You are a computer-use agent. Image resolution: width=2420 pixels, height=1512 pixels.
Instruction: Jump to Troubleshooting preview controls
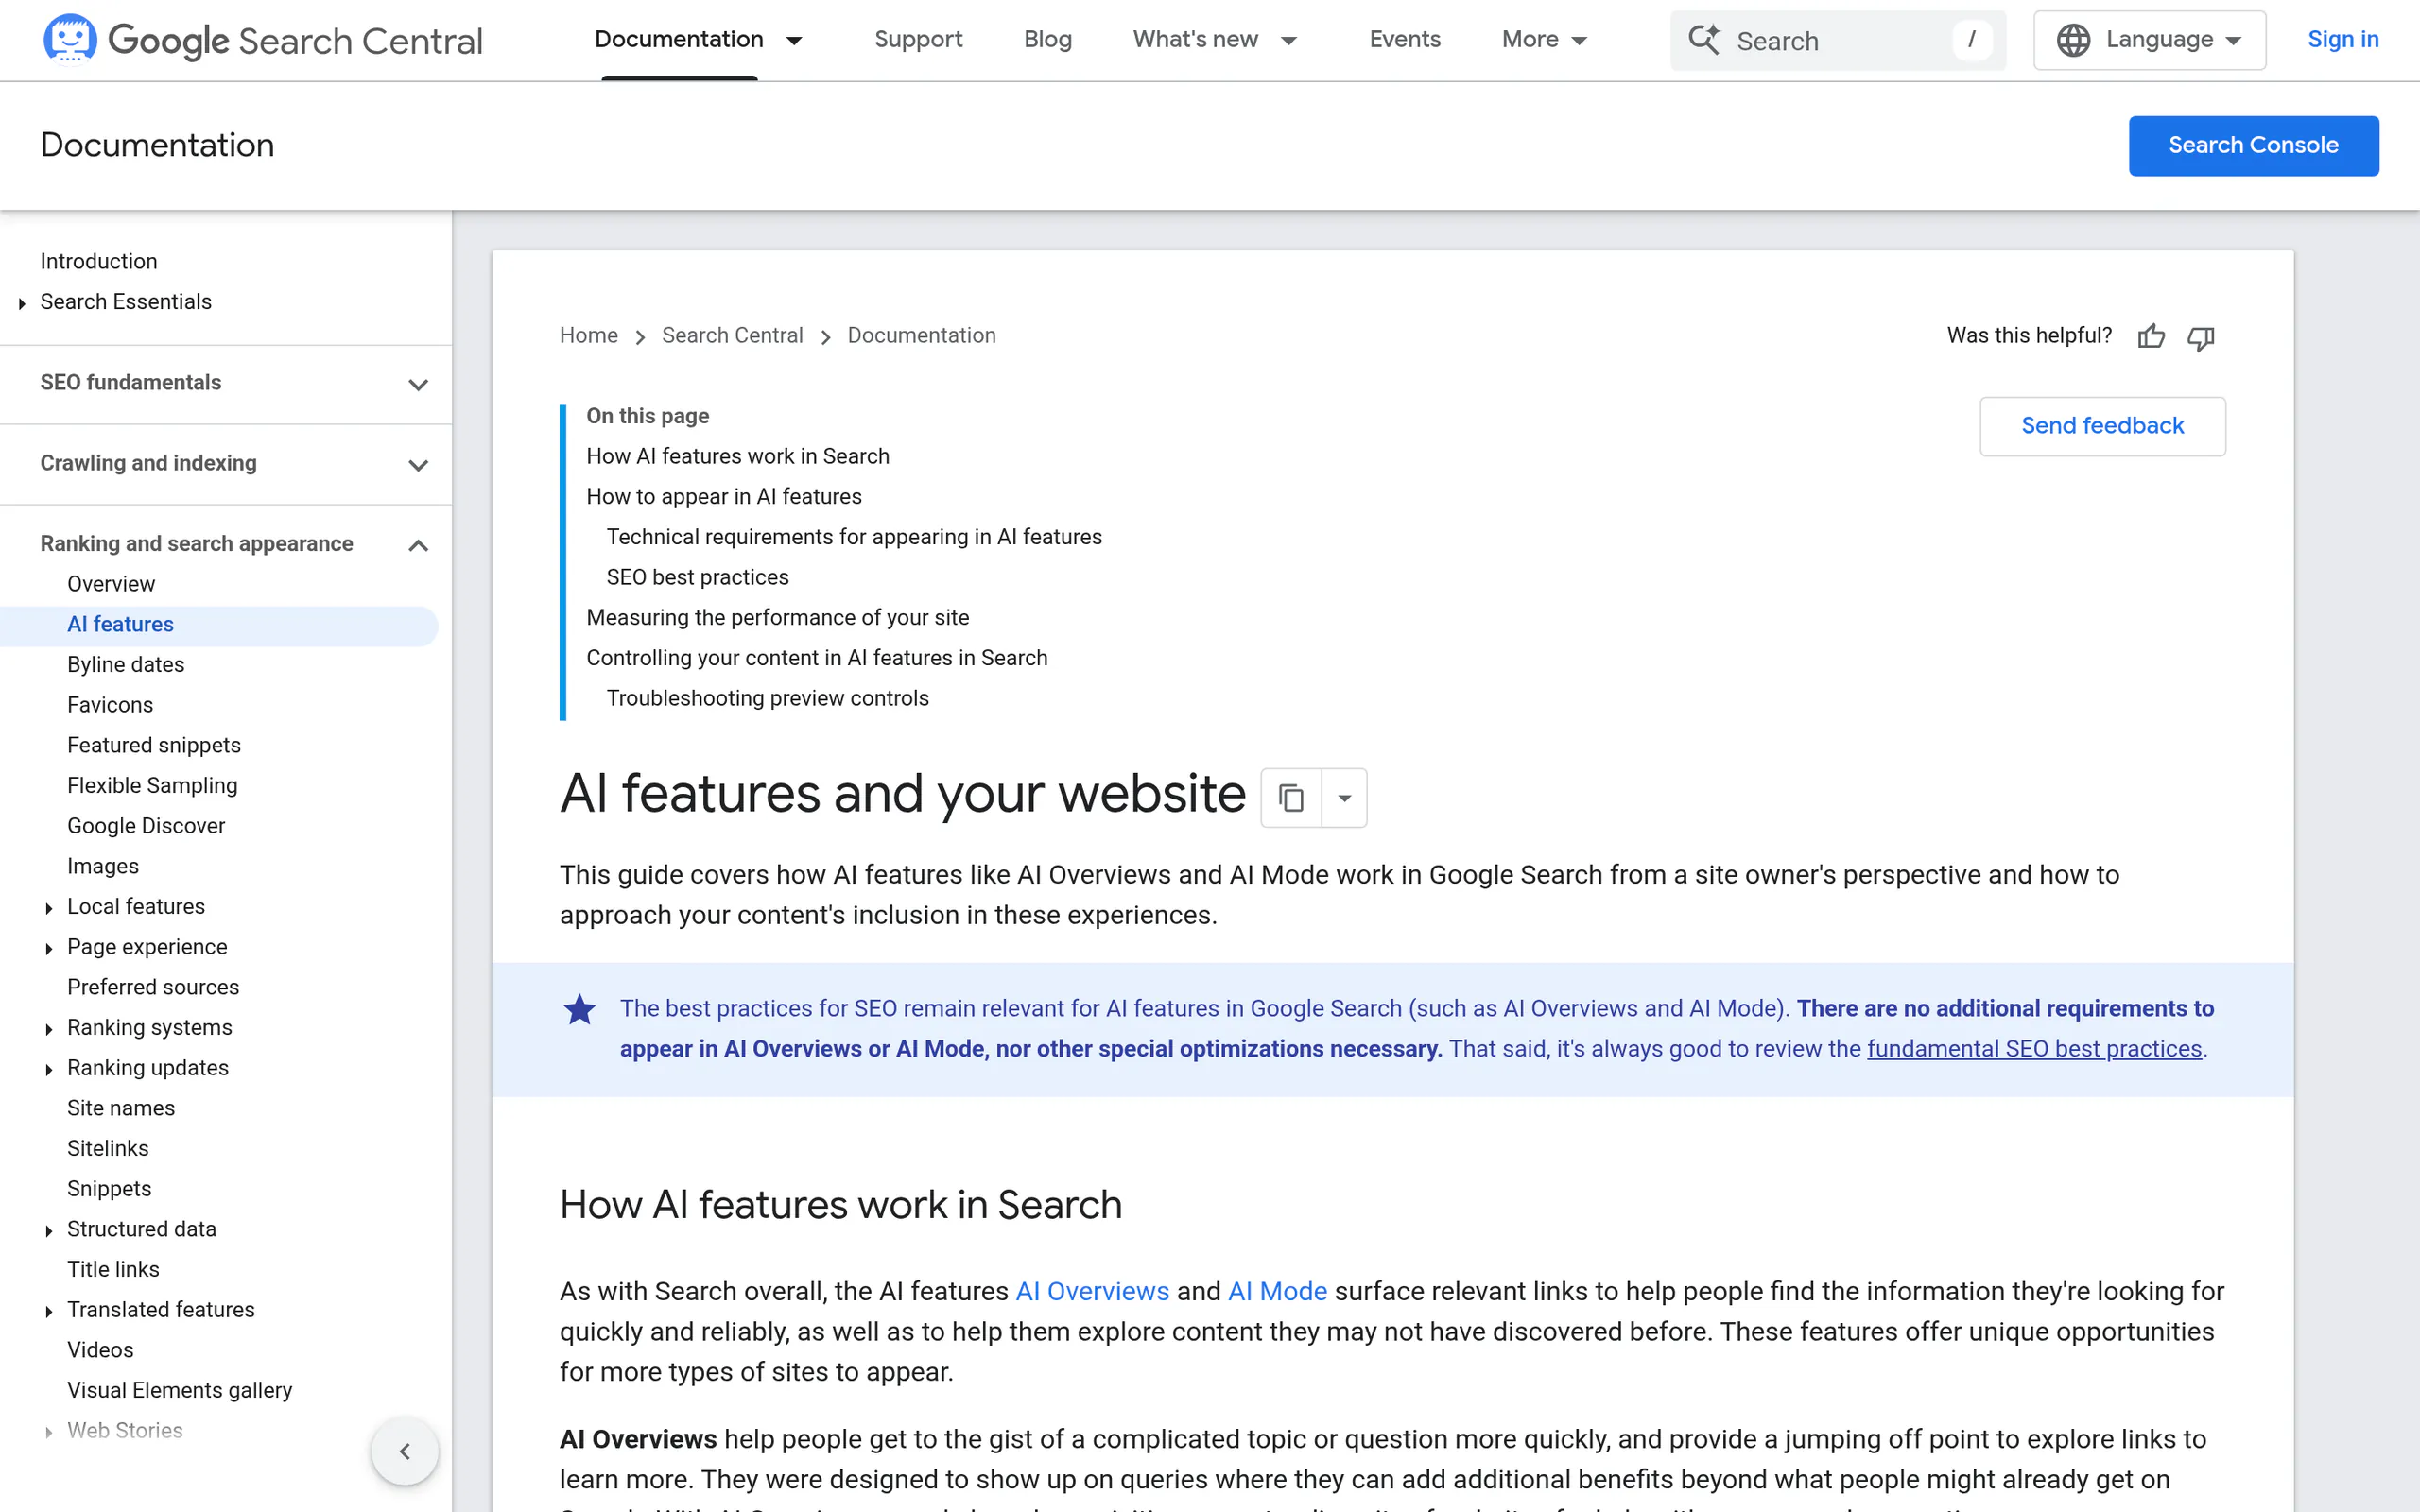(x=767, y=699)
